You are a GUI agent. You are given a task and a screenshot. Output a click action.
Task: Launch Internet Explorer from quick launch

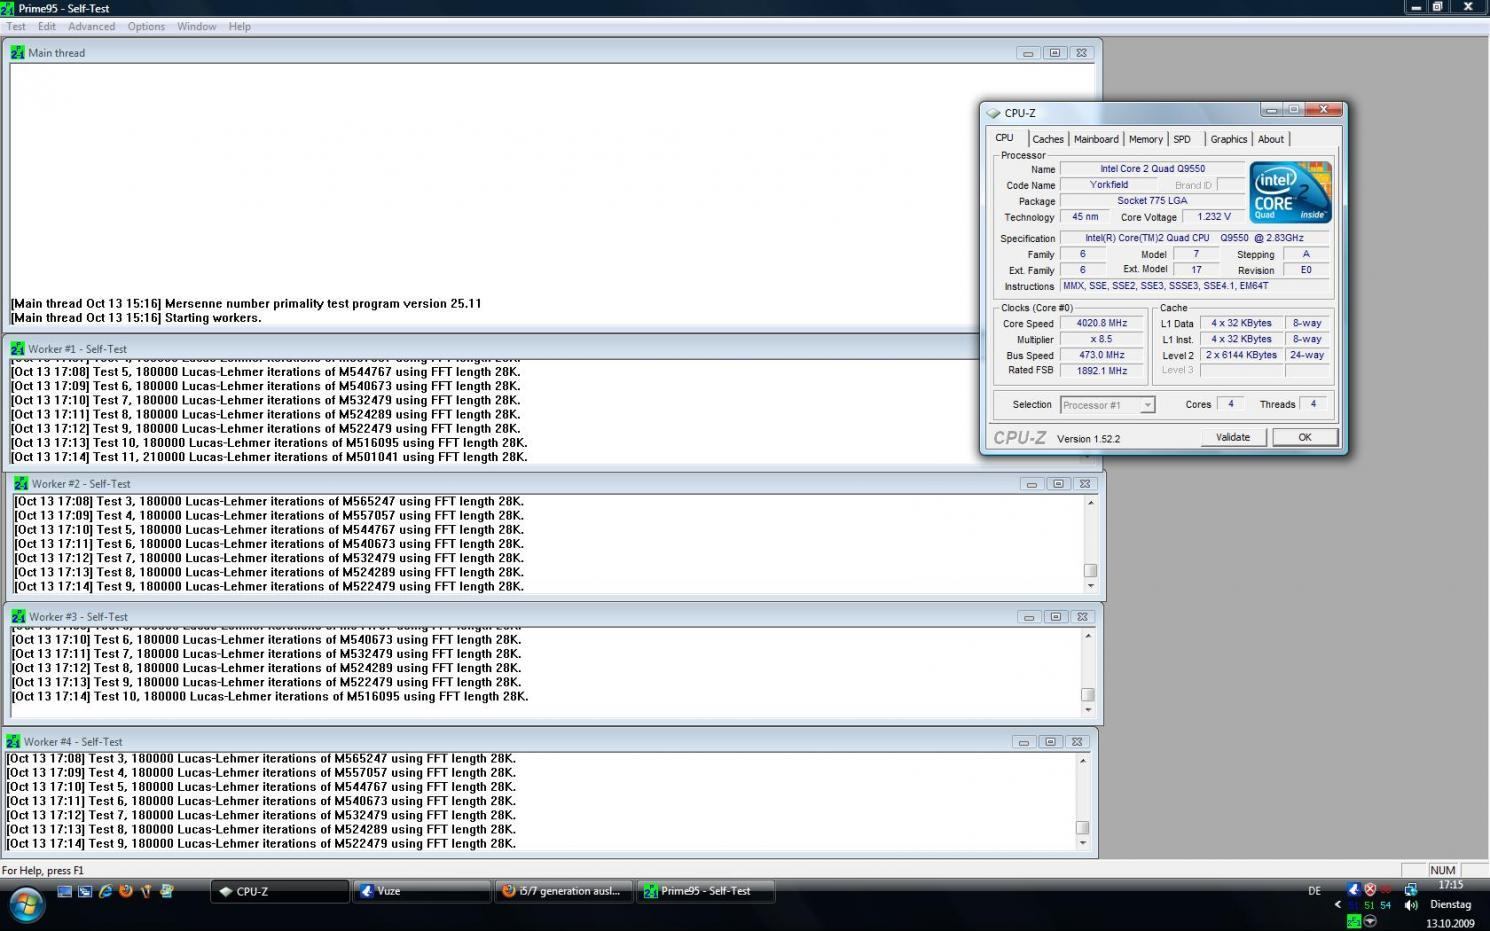point(105,890)
